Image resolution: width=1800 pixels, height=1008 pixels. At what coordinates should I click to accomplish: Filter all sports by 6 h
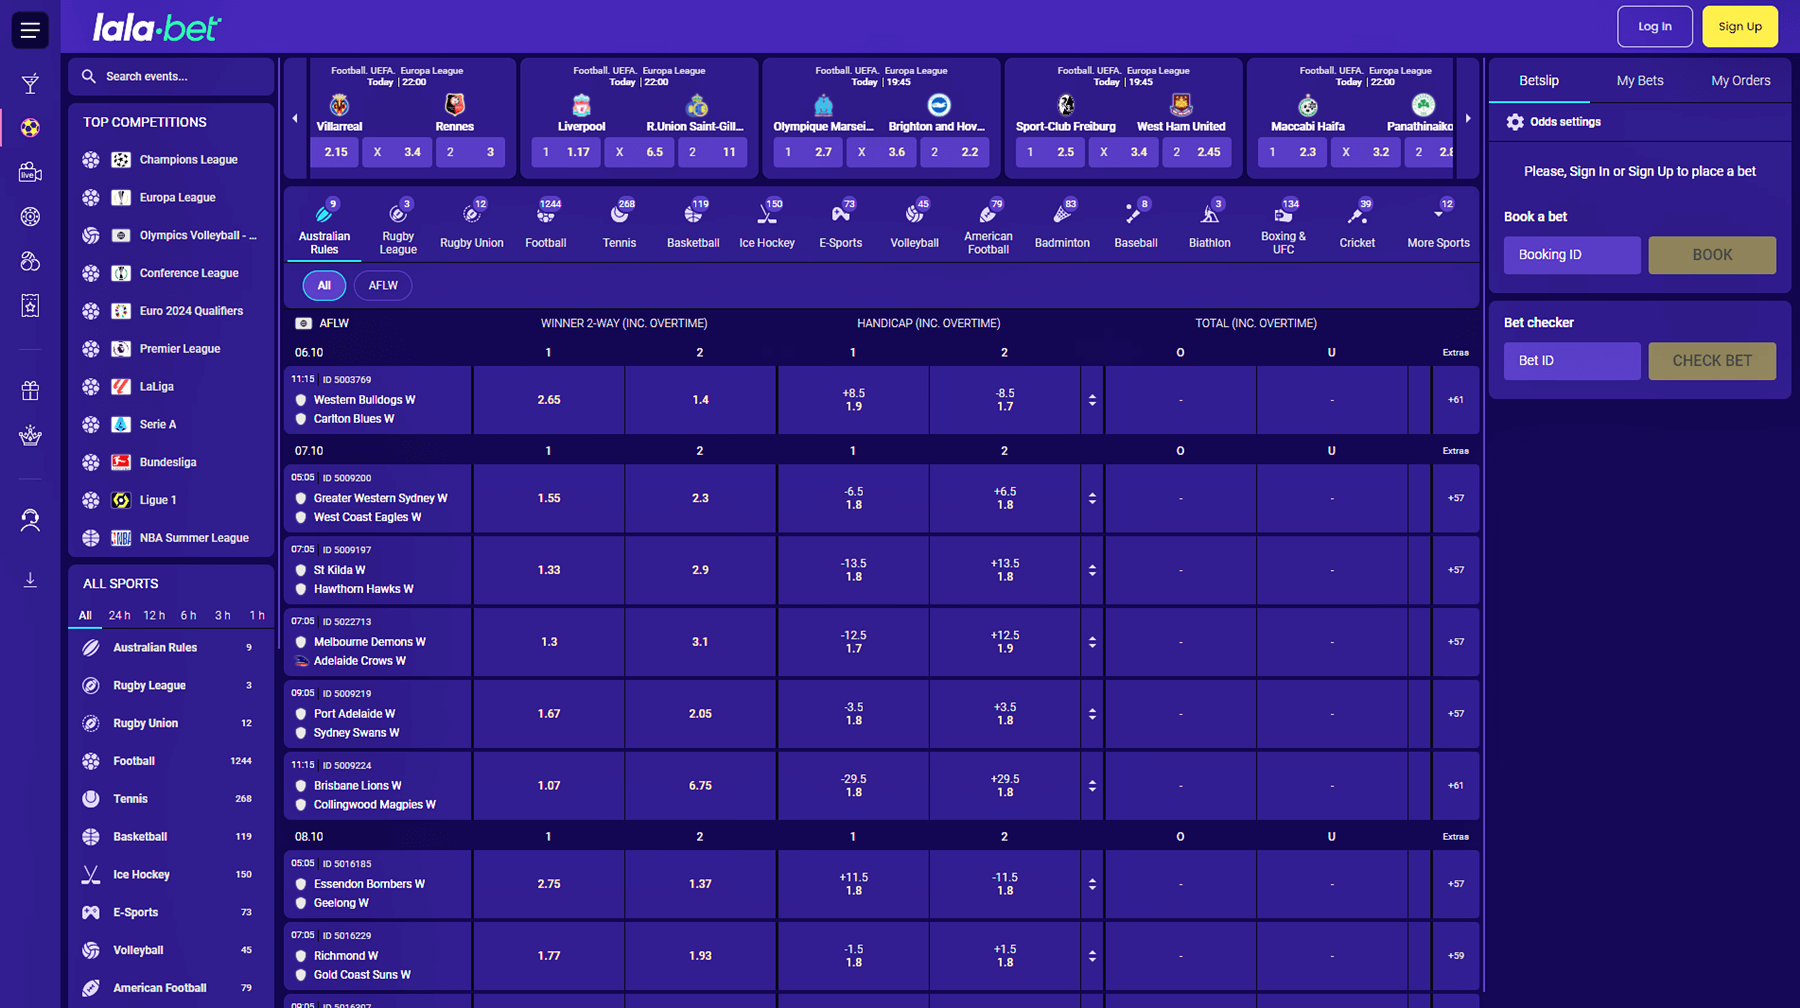(188, 616)
